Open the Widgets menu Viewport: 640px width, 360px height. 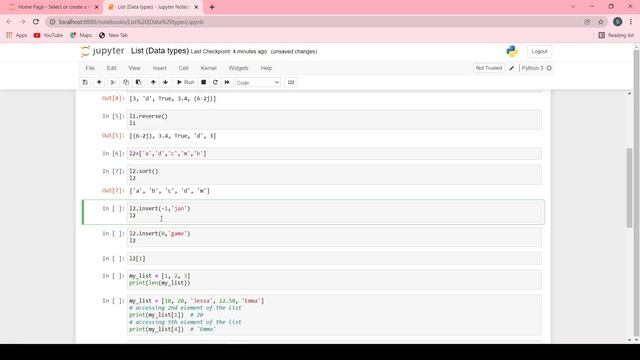coord(238,68)
